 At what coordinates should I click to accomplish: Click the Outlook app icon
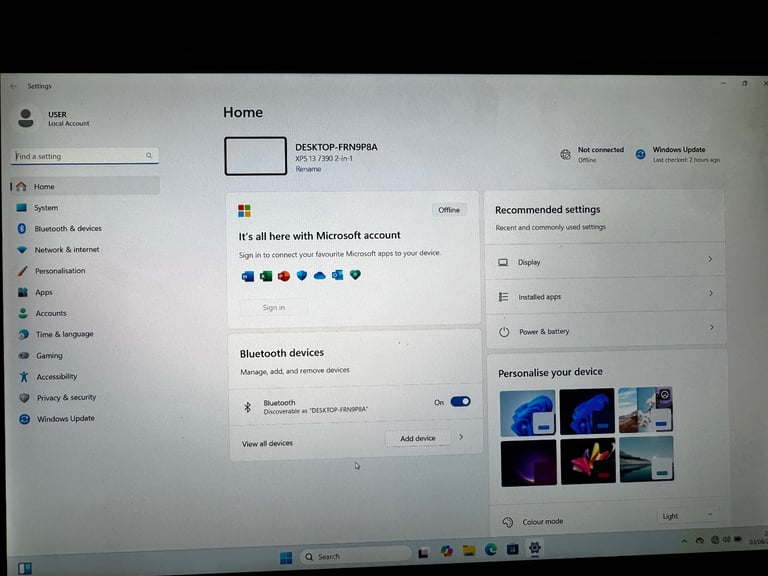point(337,275)
